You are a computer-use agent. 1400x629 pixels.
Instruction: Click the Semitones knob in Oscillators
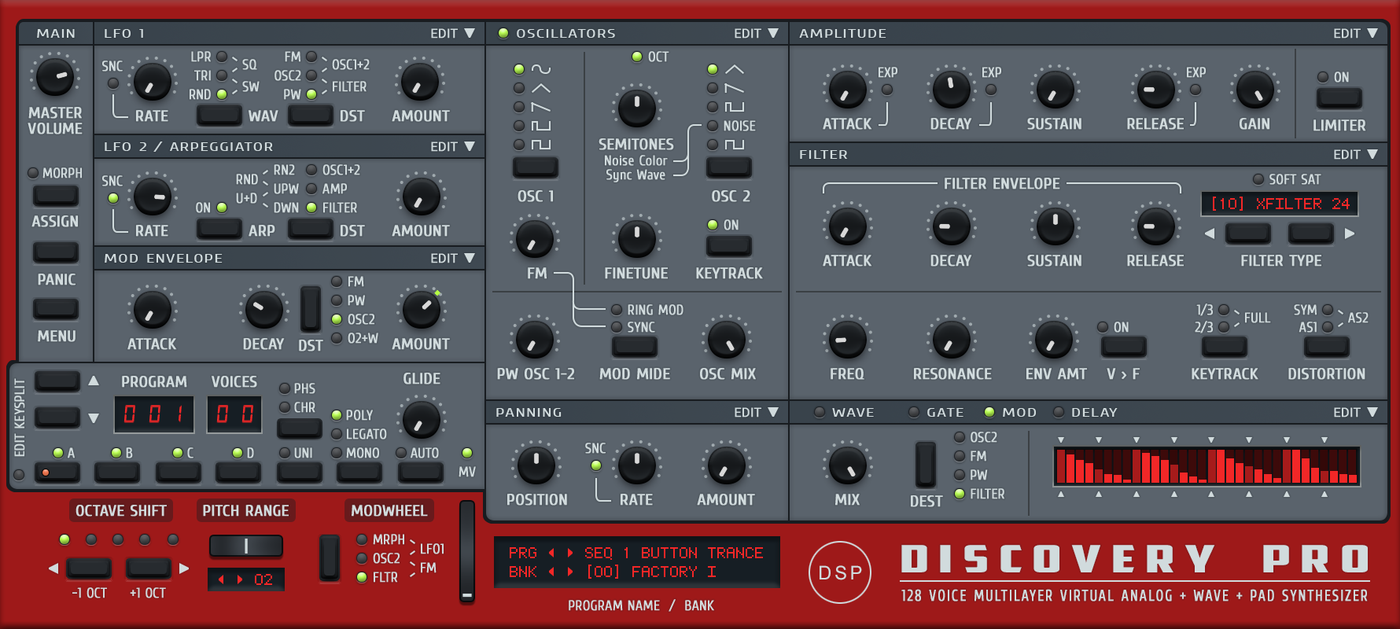pos(636,107)
